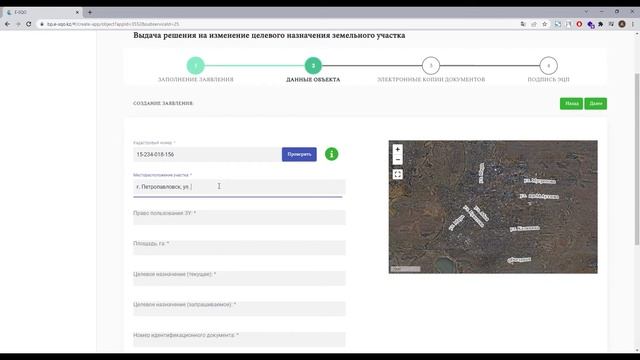Click the Месторасположение участка field
This screenshot has width=640, height=360.
239,187
